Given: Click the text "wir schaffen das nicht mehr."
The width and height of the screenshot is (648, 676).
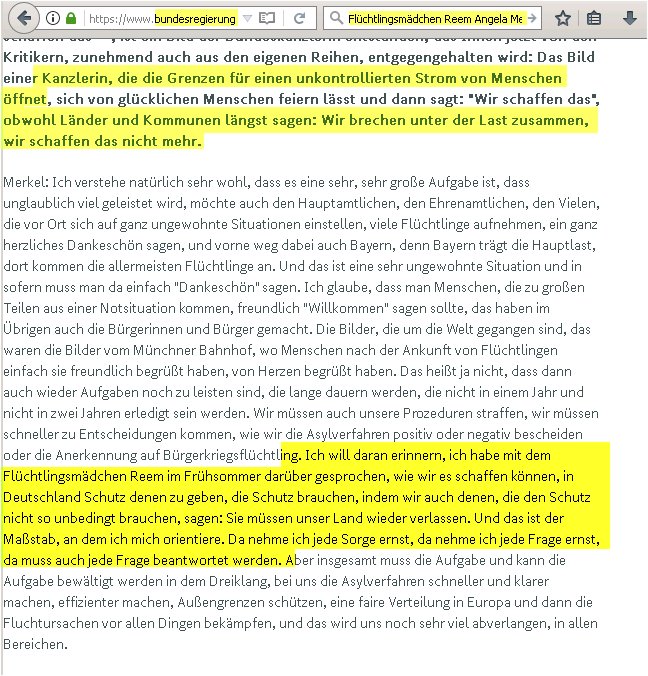Looking at the screenshot, I should [103, 141].
